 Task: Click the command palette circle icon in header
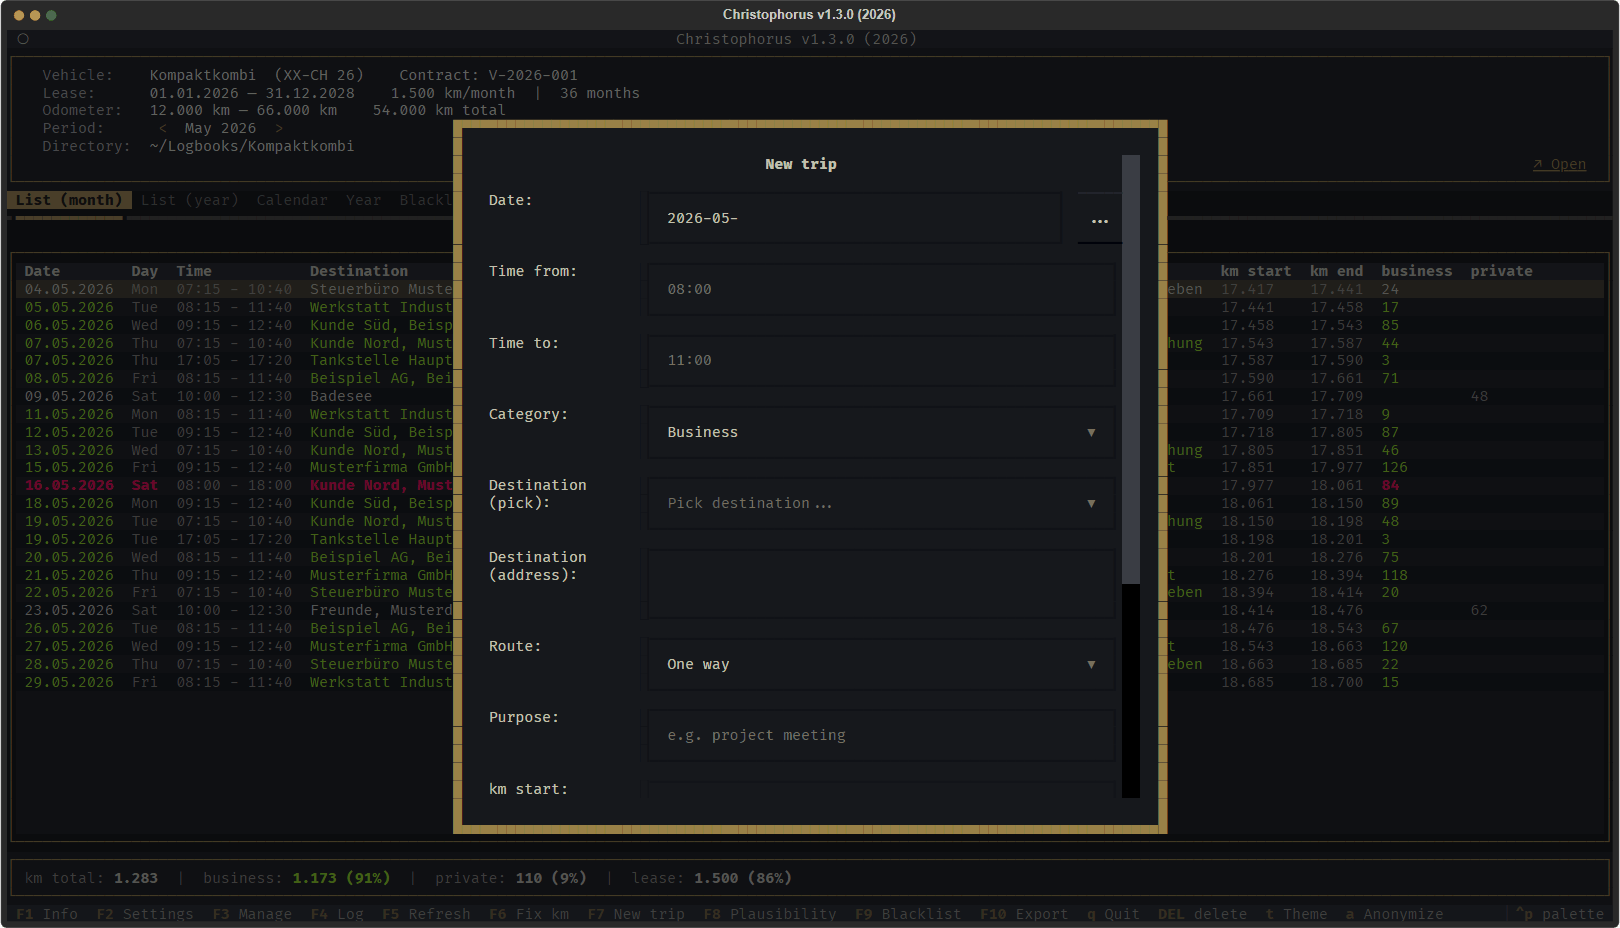pos(23,39)
